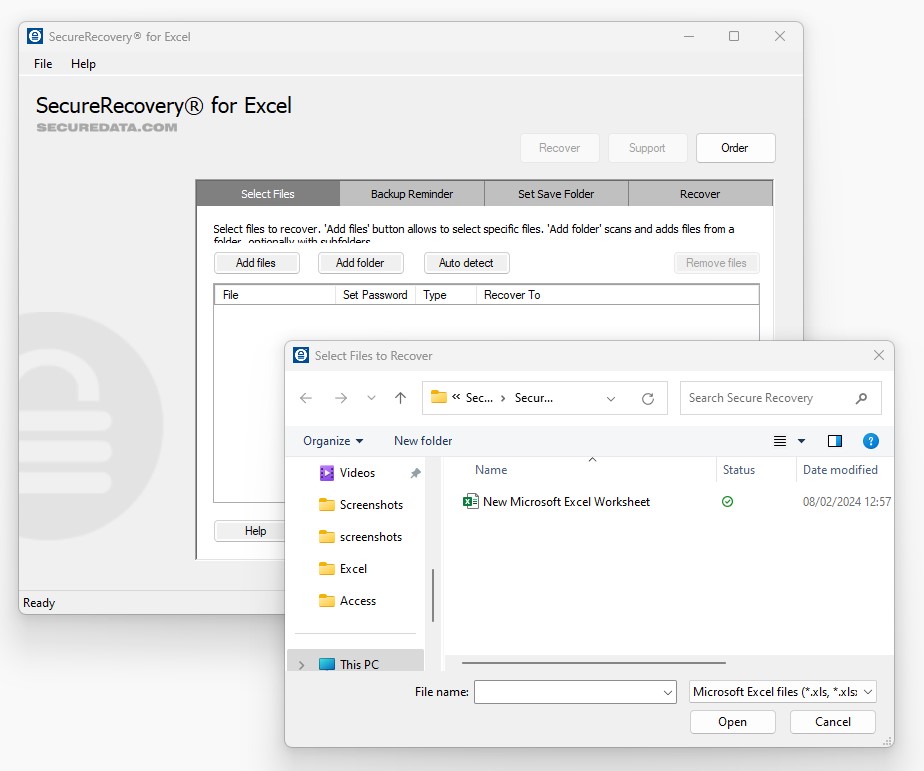The width and height of the screenshot is (924, 771).
Task: Refresh the current folder listing
Action: coord(648,398)
